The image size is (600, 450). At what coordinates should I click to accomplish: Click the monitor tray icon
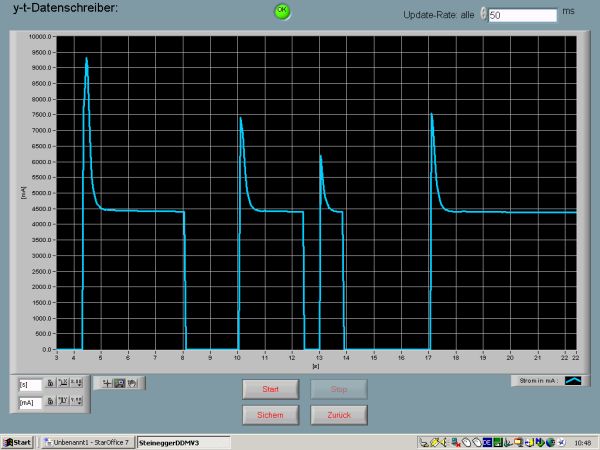pyautogui.click(x=519, y=443)
